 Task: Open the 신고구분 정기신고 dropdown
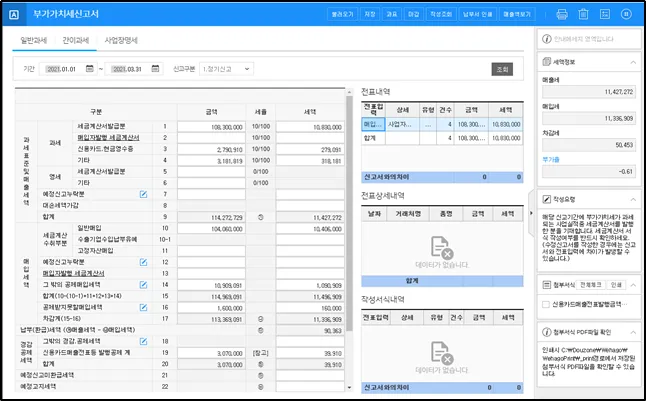(226, 69)
